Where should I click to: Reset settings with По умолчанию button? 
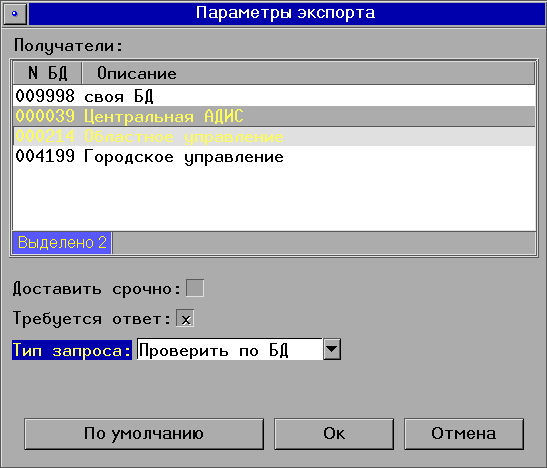pyautogui.click(x=144, y=434)
